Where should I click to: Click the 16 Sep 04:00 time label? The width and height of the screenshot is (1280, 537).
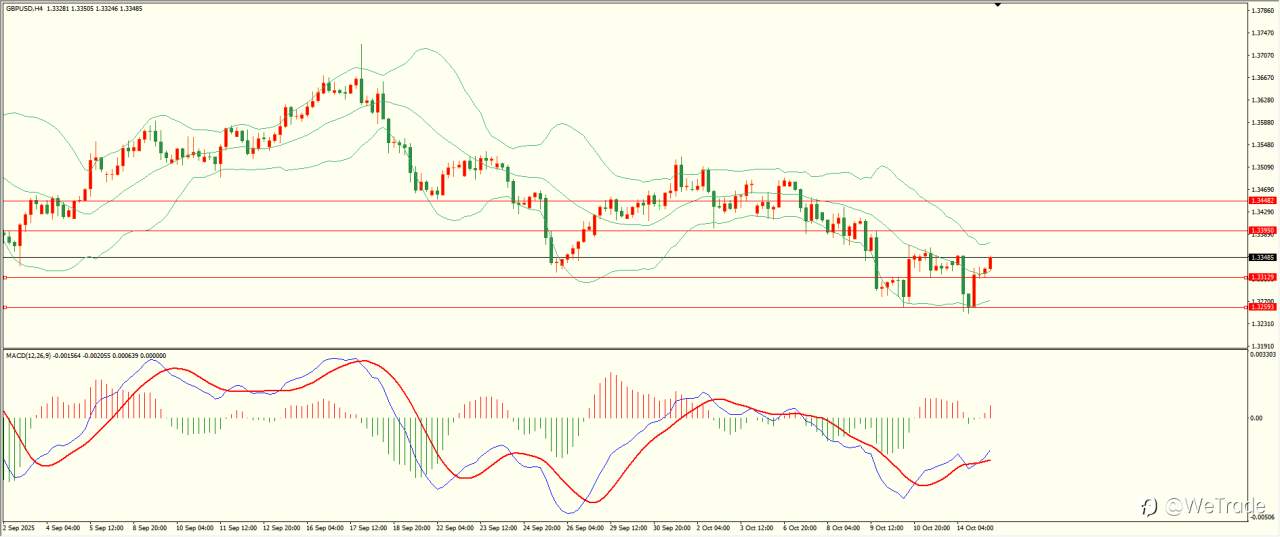326,526
